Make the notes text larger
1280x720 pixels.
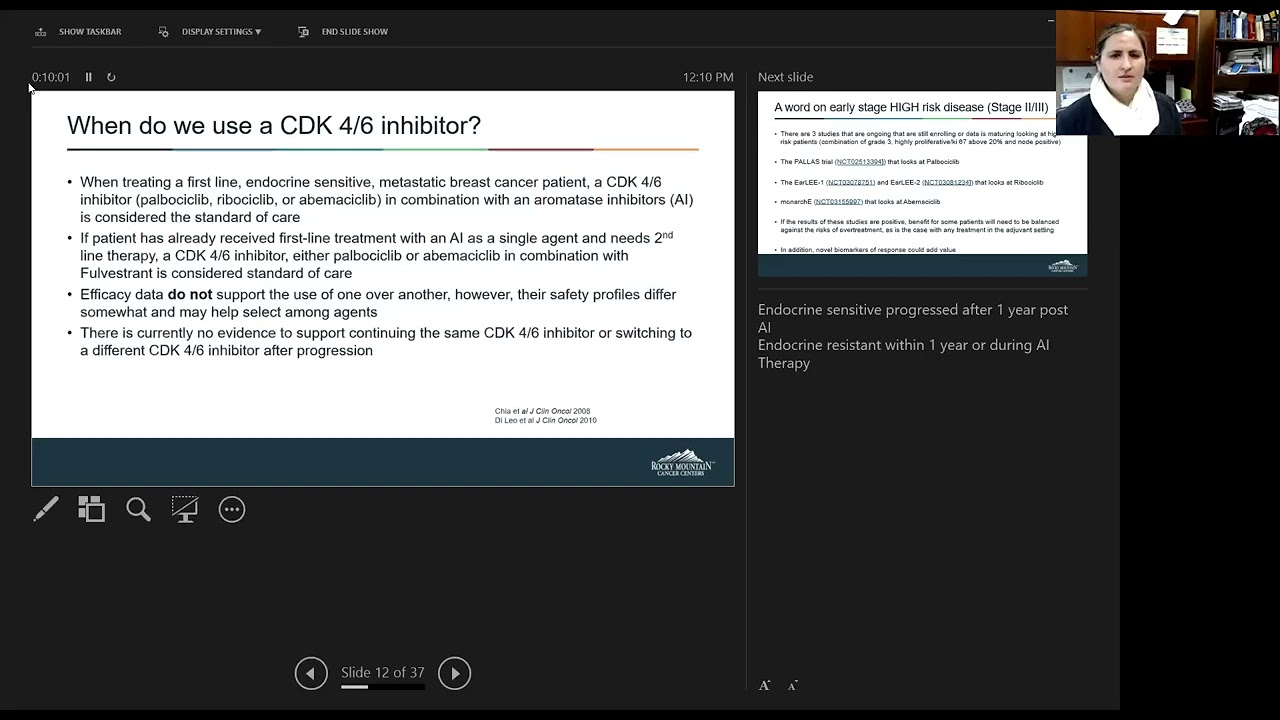pyautogui.click(x=764, y=685)
